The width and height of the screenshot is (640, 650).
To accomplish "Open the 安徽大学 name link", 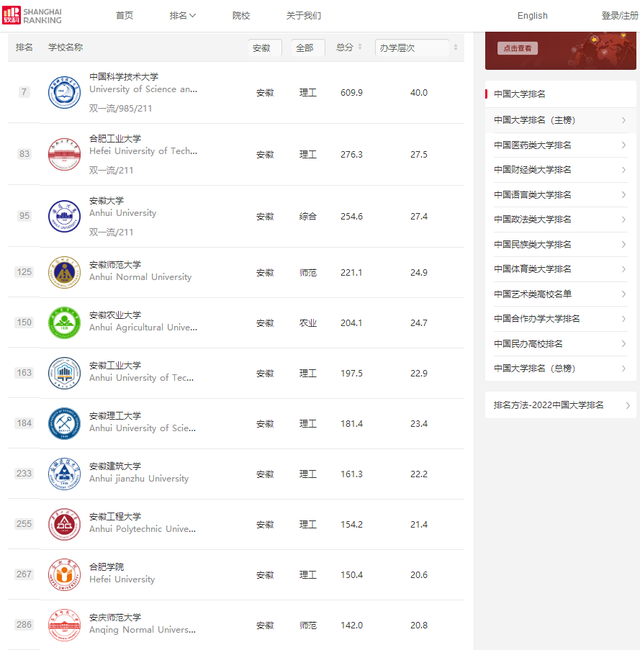I will click(107, 201).
